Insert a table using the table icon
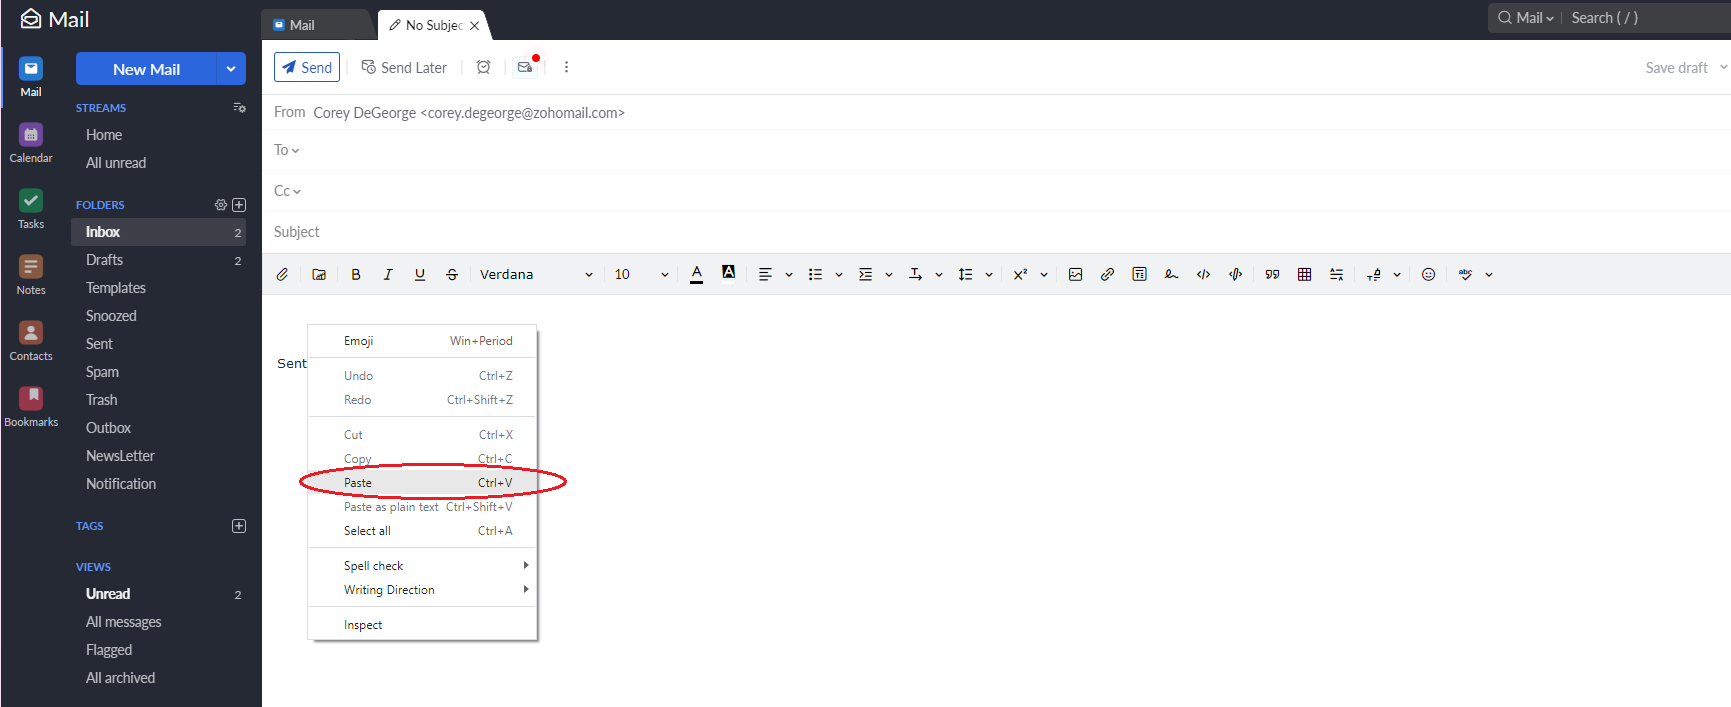The width and height of the screenshot is (1731, 707). point(1304,274)
